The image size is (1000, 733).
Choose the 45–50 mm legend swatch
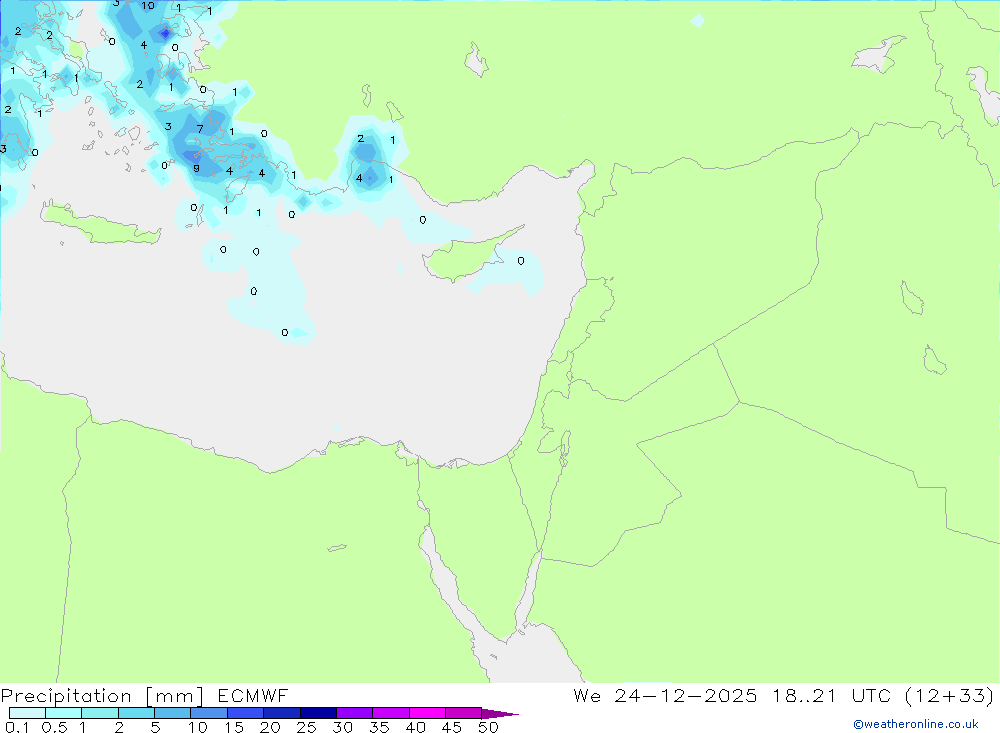(464, 713)
